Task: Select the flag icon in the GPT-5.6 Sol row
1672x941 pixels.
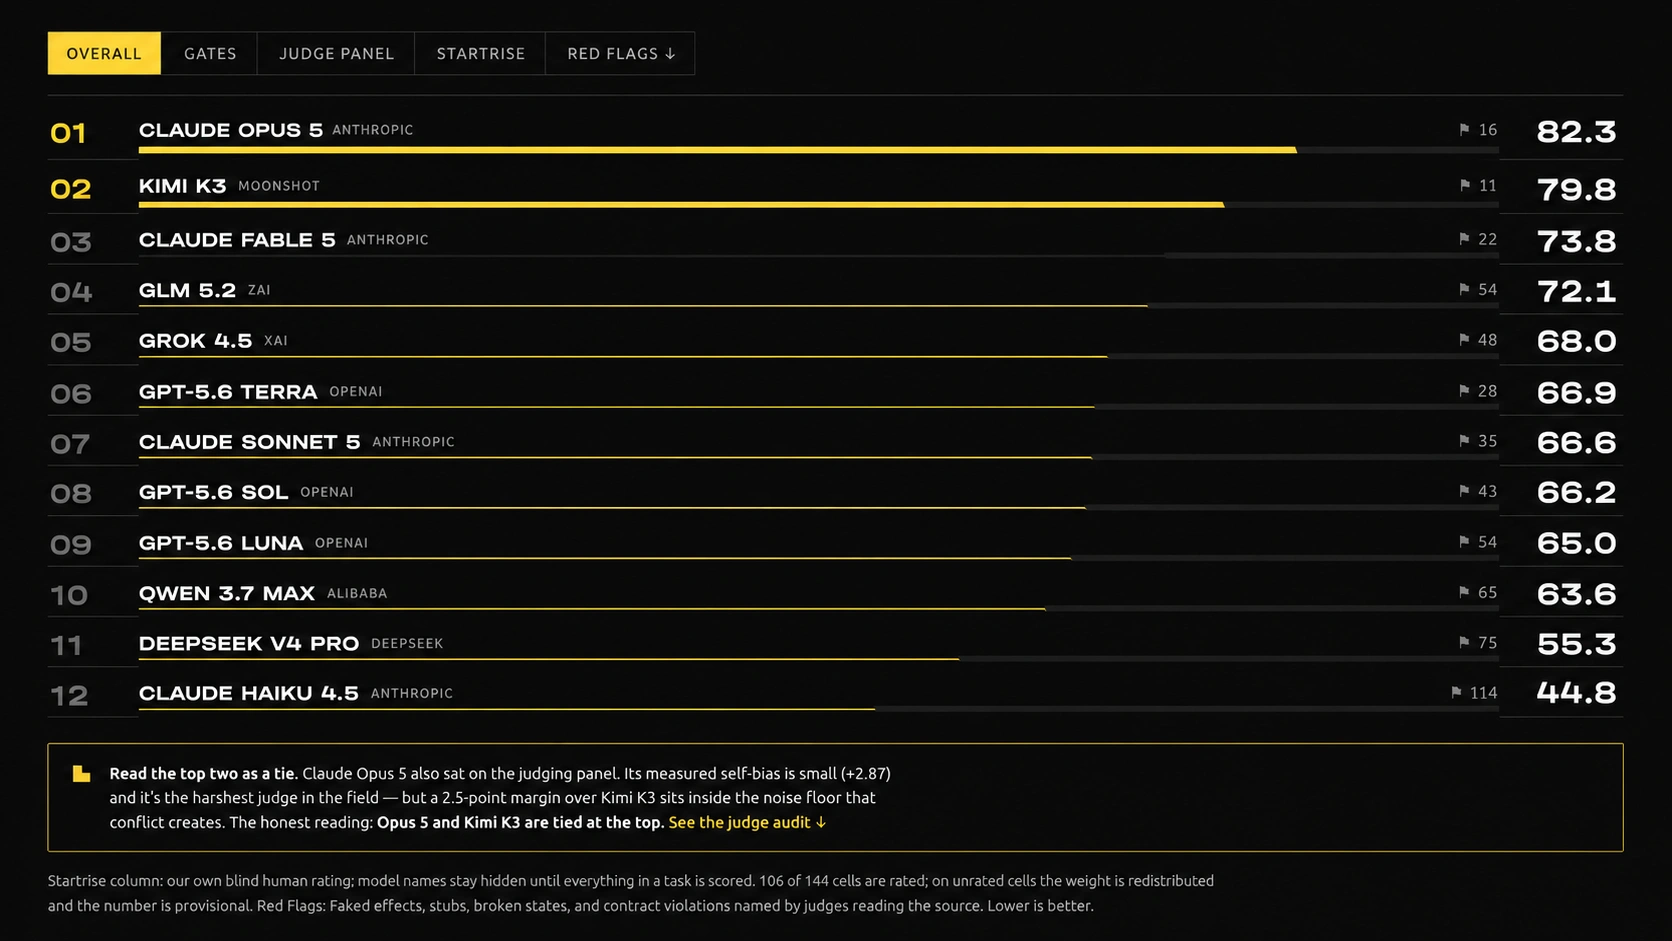Action: tap(1464, 492)
